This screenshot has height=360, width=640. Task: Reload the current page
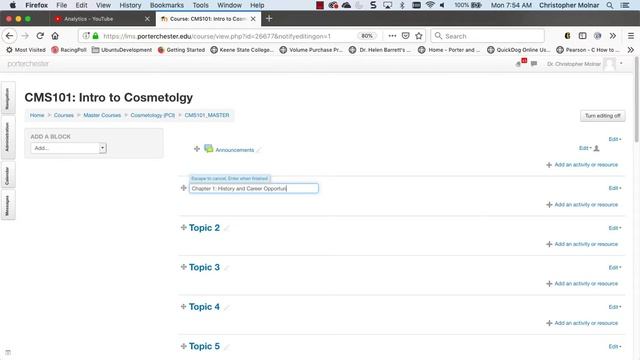tap(40, 36)
